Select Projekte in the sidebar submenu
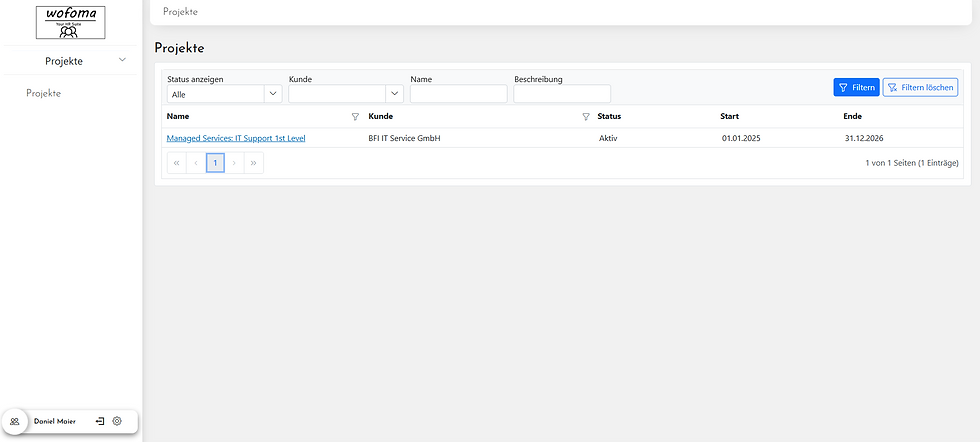The image size is (980, 442). click(44, 93)
